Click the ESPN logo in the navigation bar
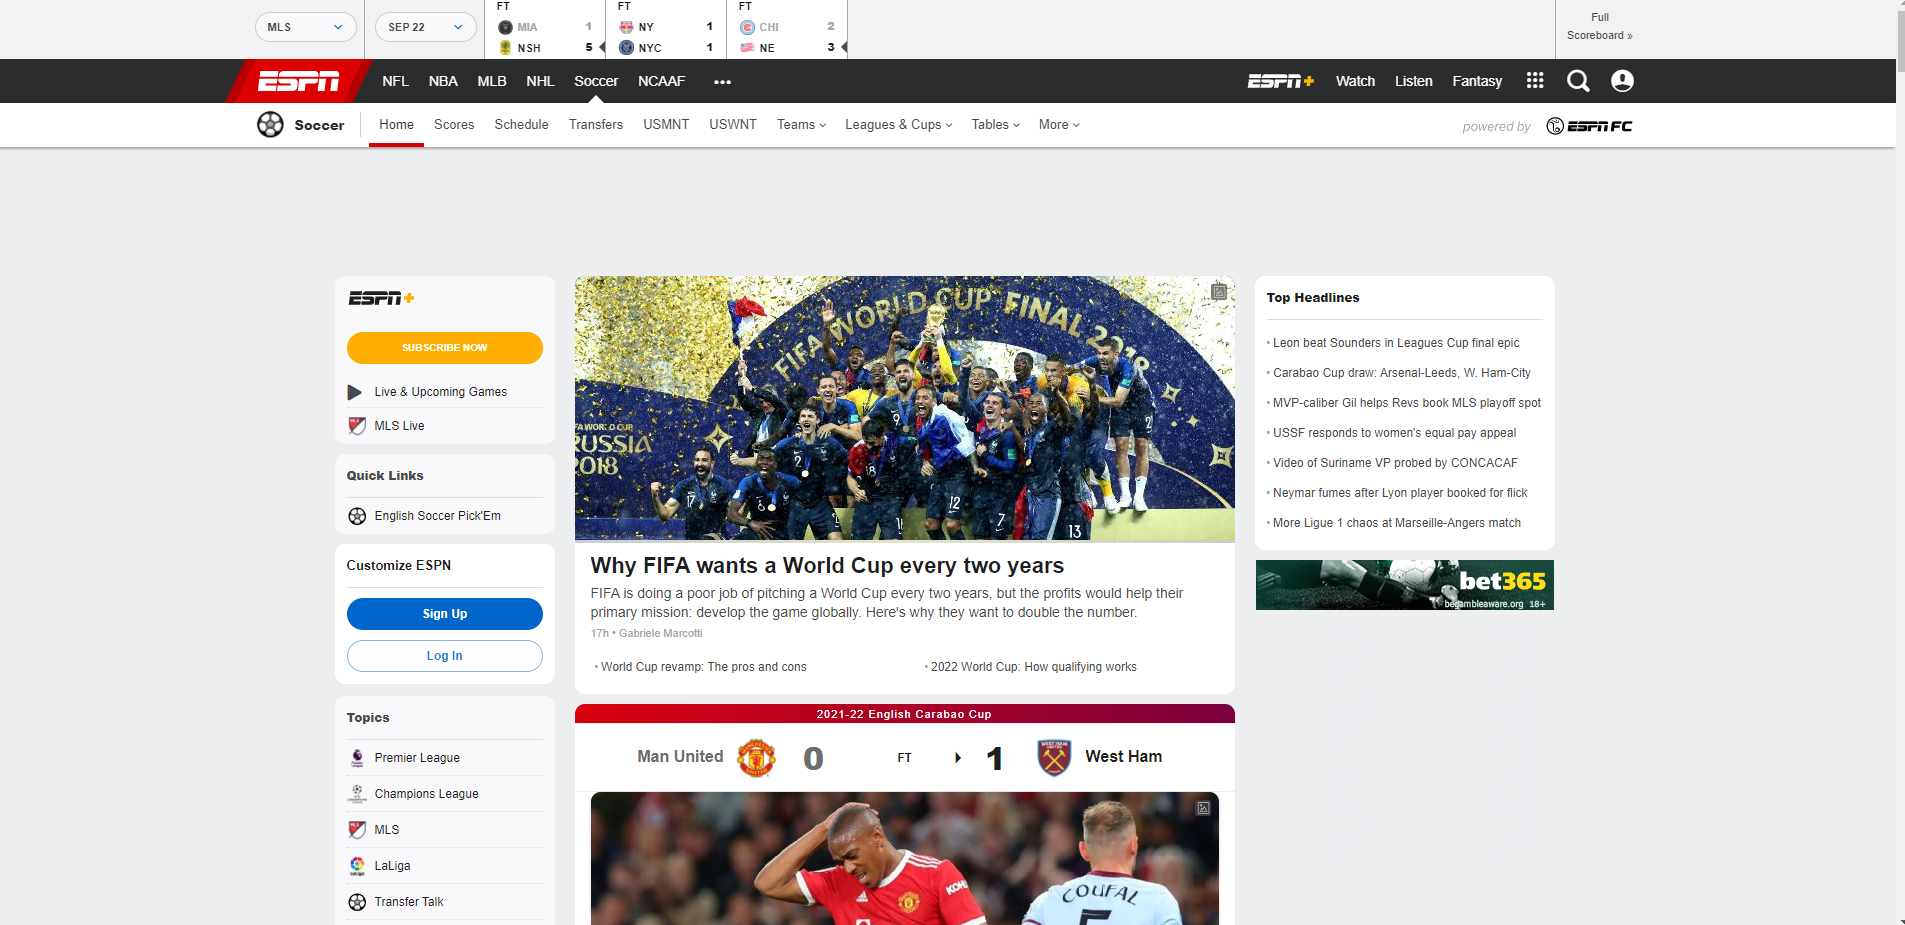The image size is (1905, 925). 299,81
